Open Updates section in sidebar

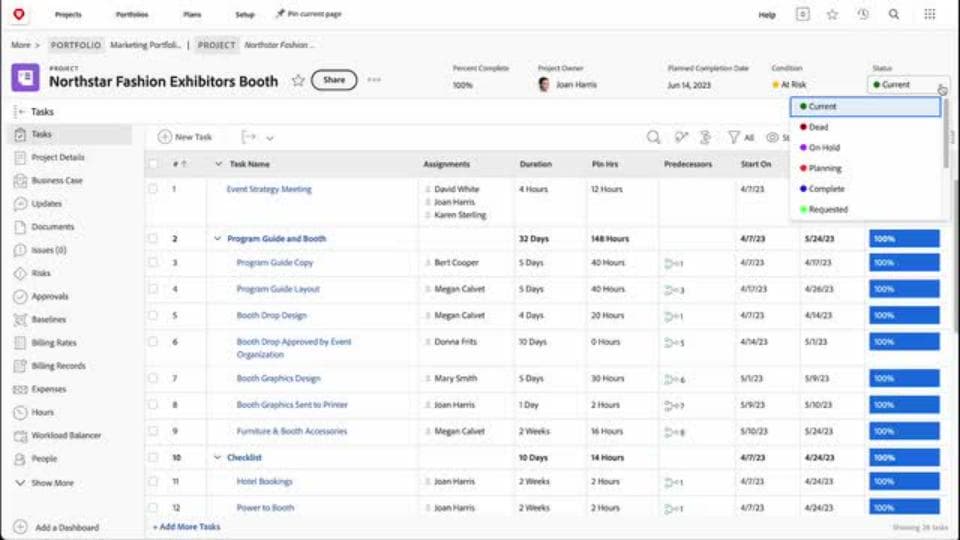click(46, 204)
